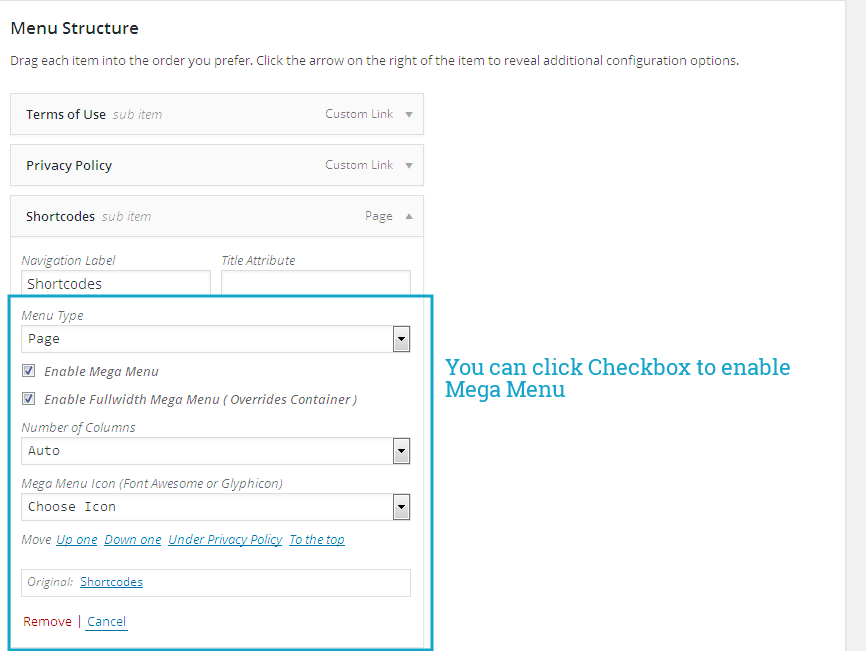Move item To the top
866x651 pixels.
[x=317, y=540]
